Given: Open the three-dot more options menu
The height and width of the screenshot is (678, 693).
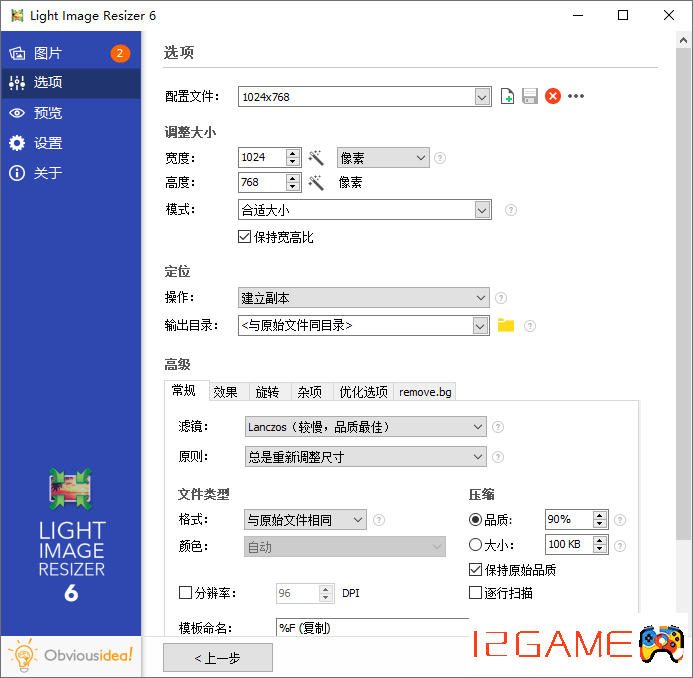Looking at the screenshot, I should [x=576, y=97].
